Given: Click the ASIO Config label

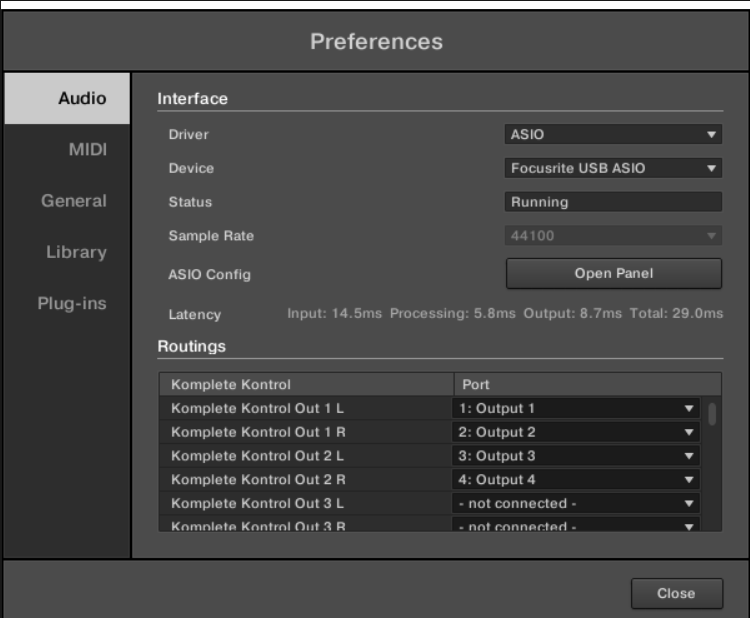Looking at the screenshot, I should click(210, 275).
